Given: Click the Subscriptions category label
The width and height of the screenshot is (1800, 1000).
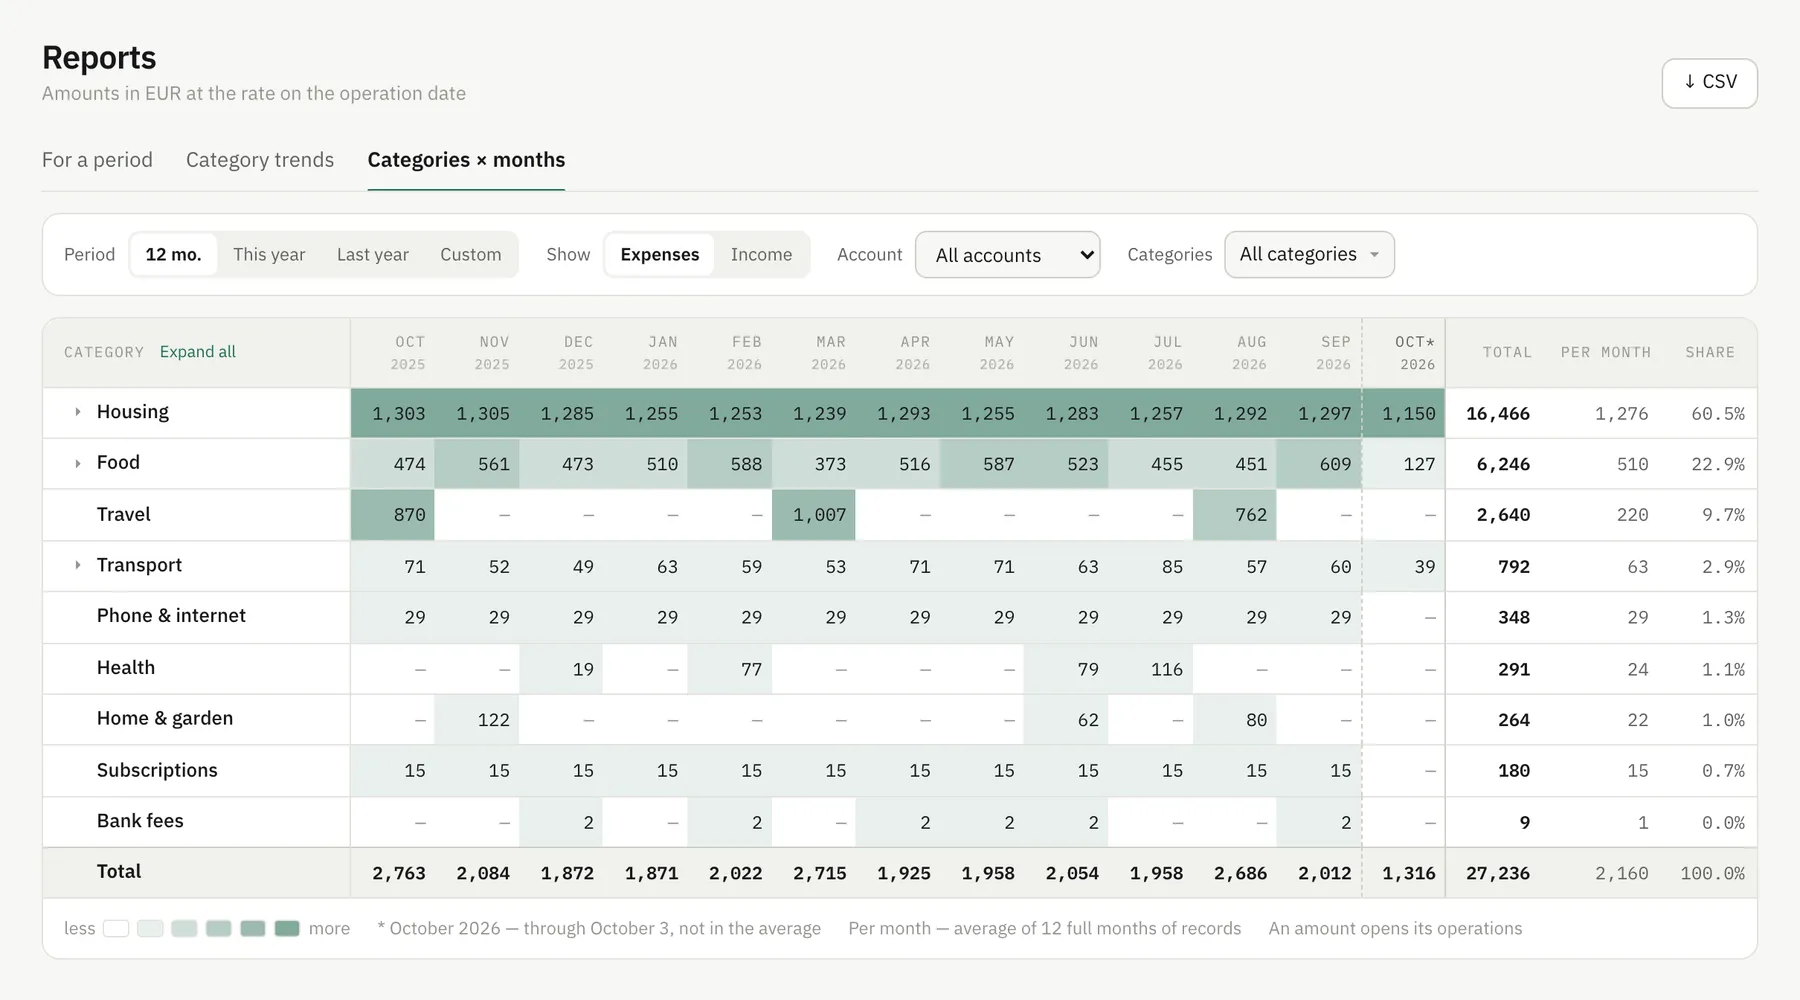Looking at the screenshot, I should coord(157,770).
